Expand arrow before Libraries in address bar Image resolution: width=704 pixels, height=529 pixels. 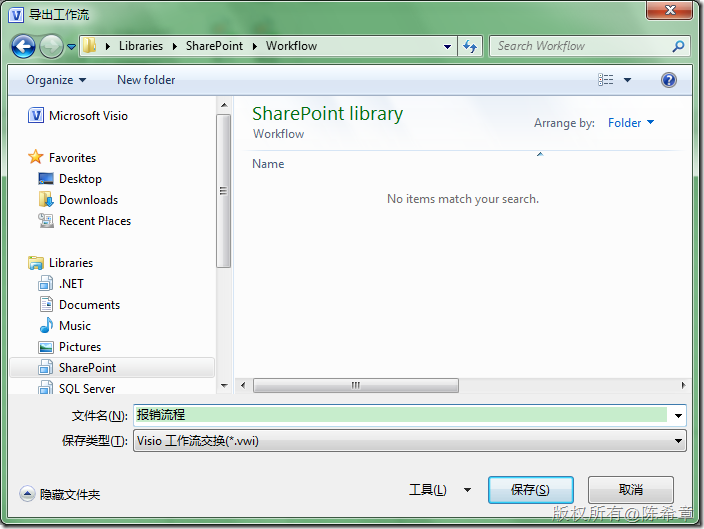point(108,46)
